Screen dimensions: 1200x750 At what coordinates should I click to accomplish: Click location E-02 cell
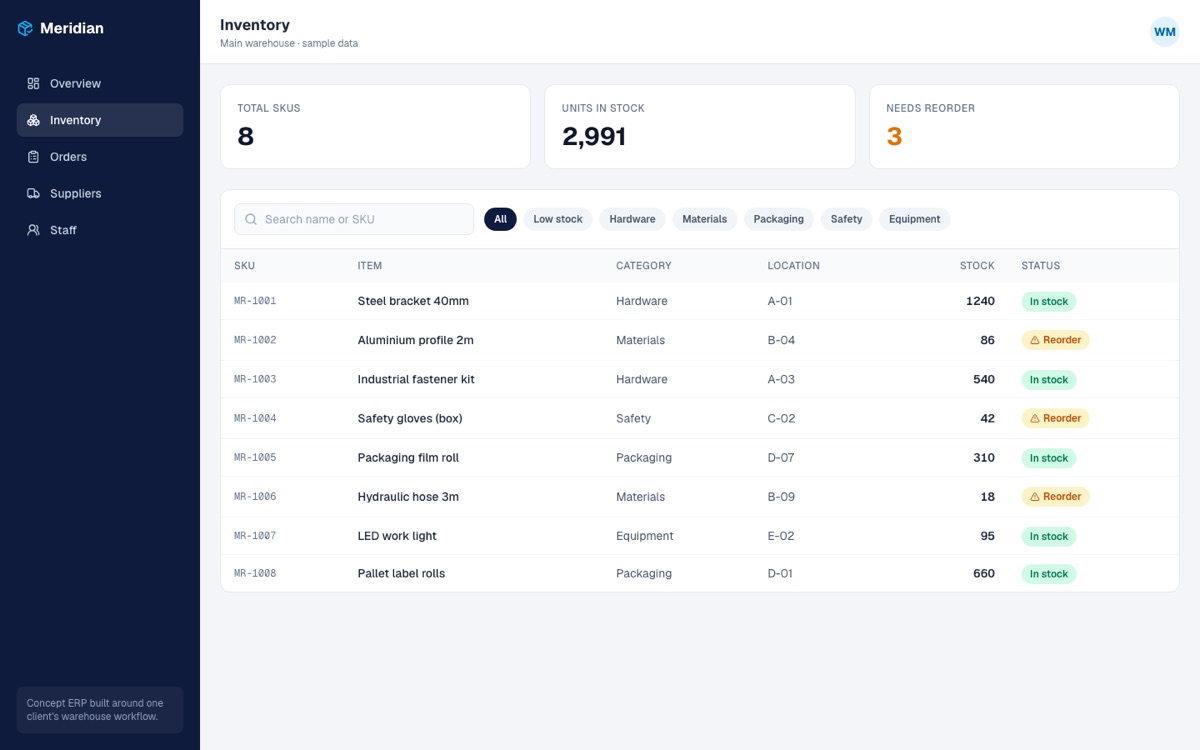point(781,536)
